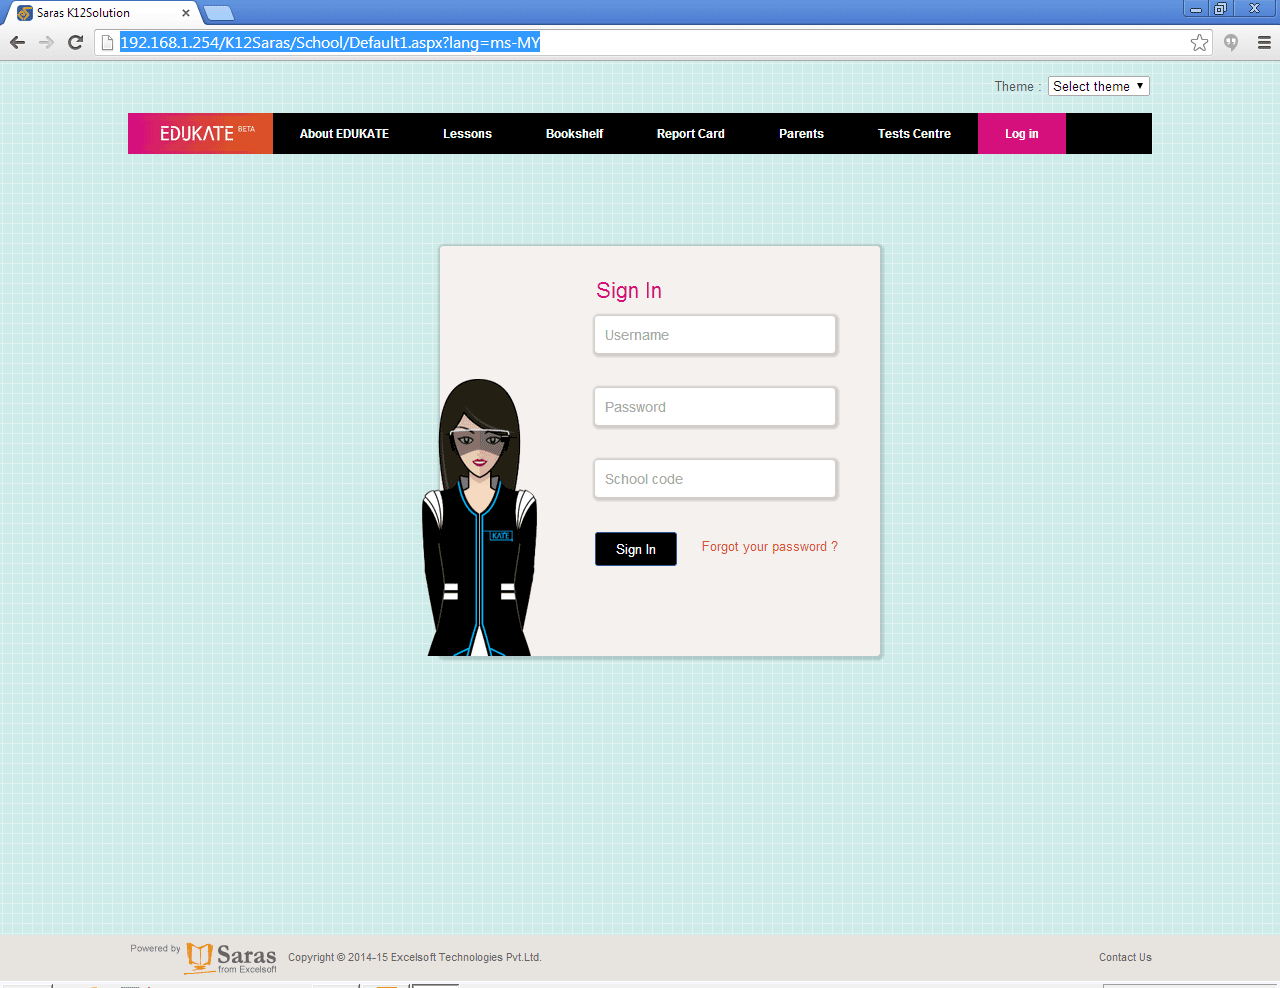Click the EDUKATE beta logo

(200, 133)
